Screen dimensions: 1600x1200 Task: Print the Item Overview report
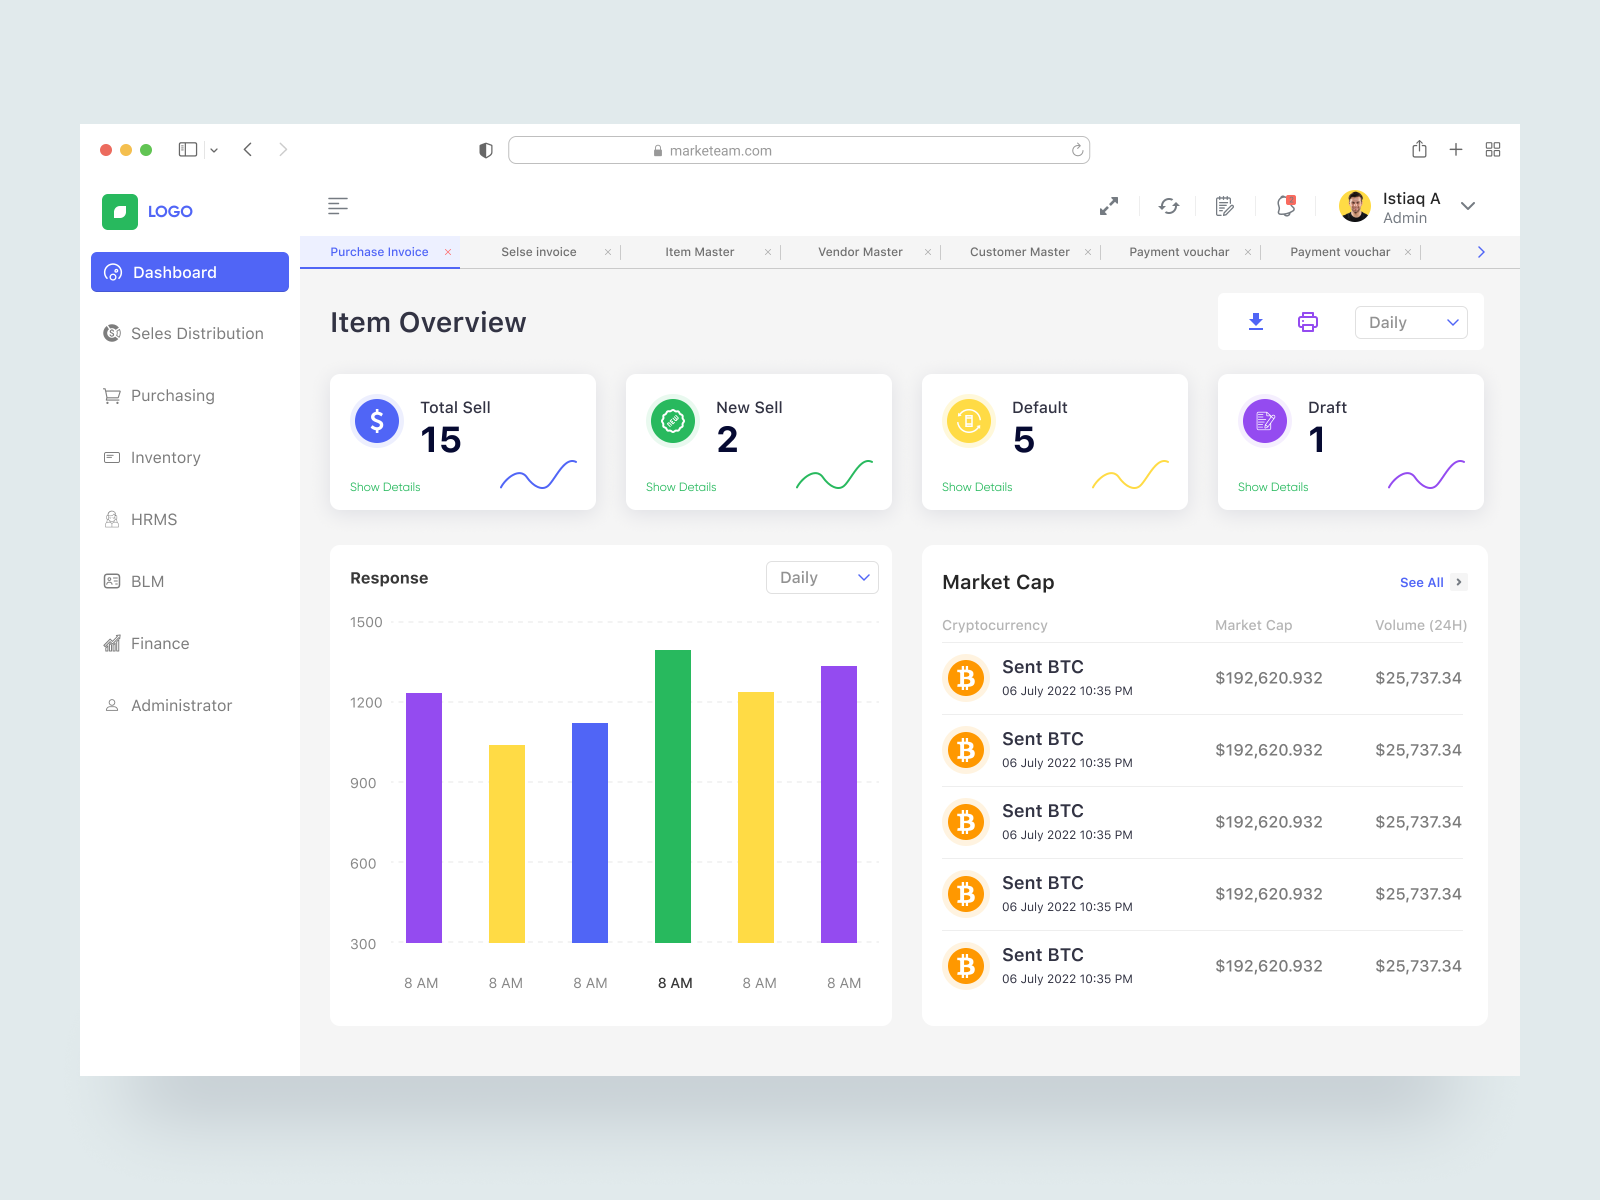point(1308,321)
